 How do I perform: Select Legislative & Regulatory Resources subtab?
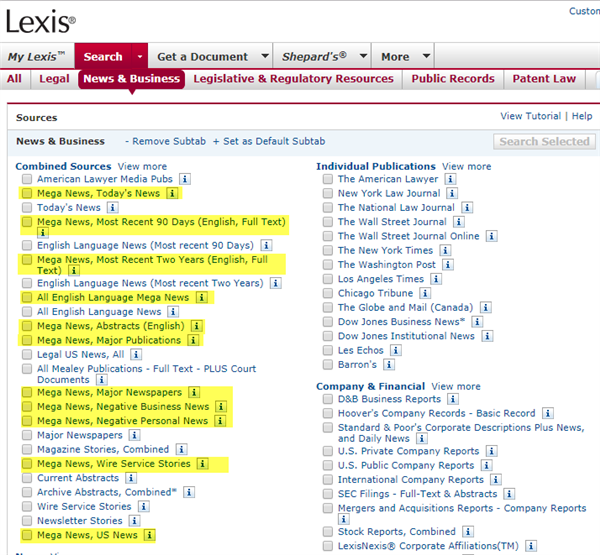(x=293, y=79)
